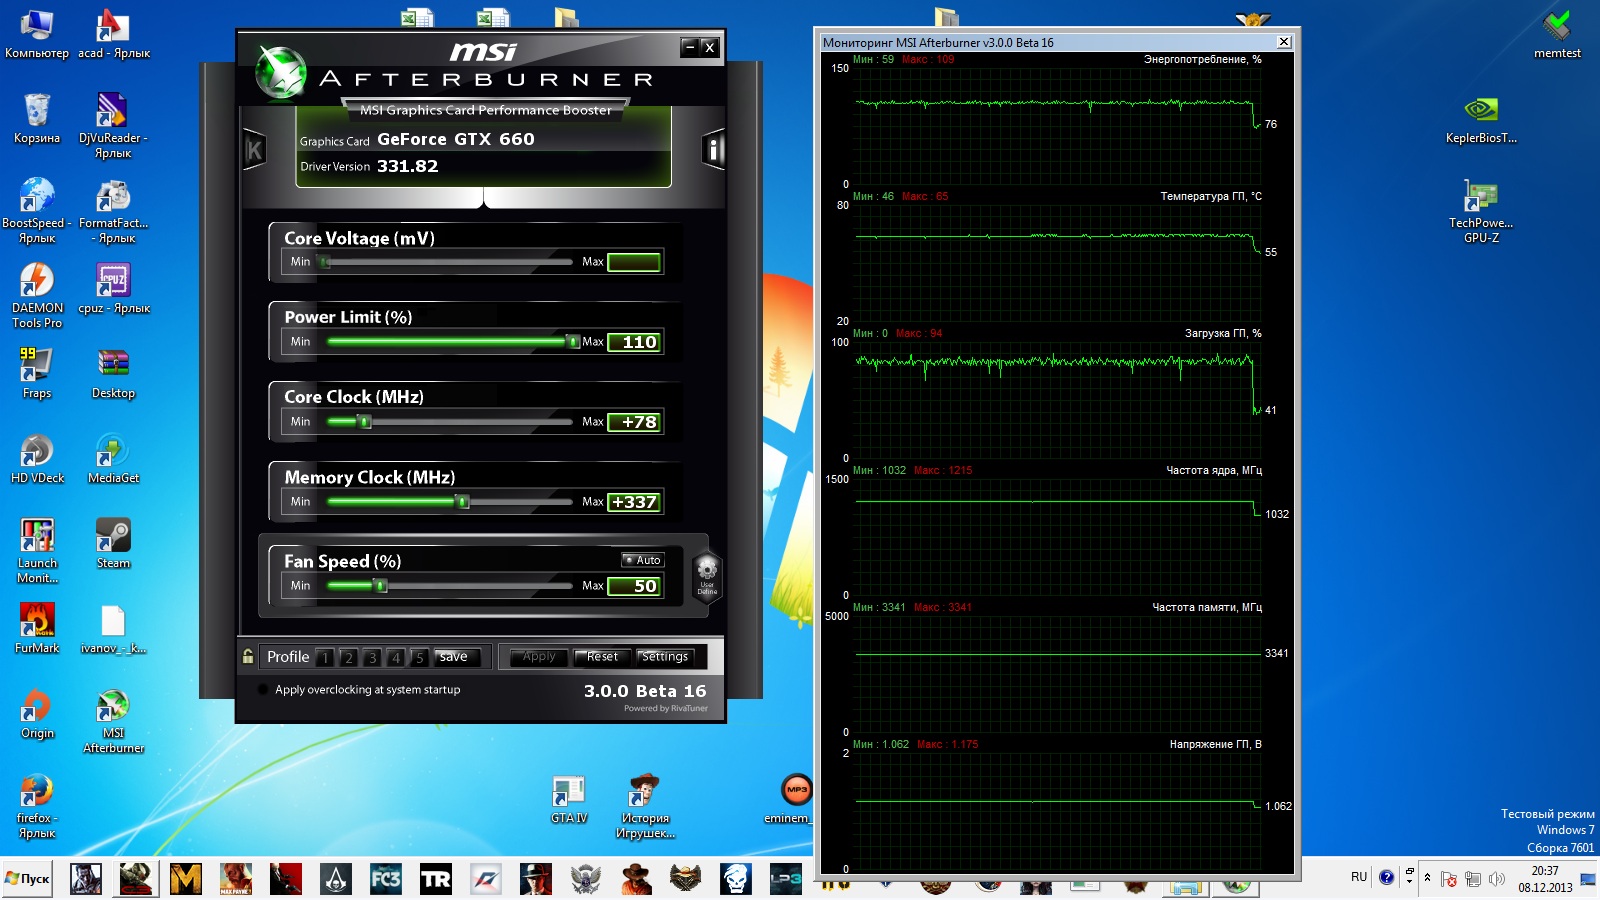
Task: Open the info panel side button
Action: tap(712, 150)
